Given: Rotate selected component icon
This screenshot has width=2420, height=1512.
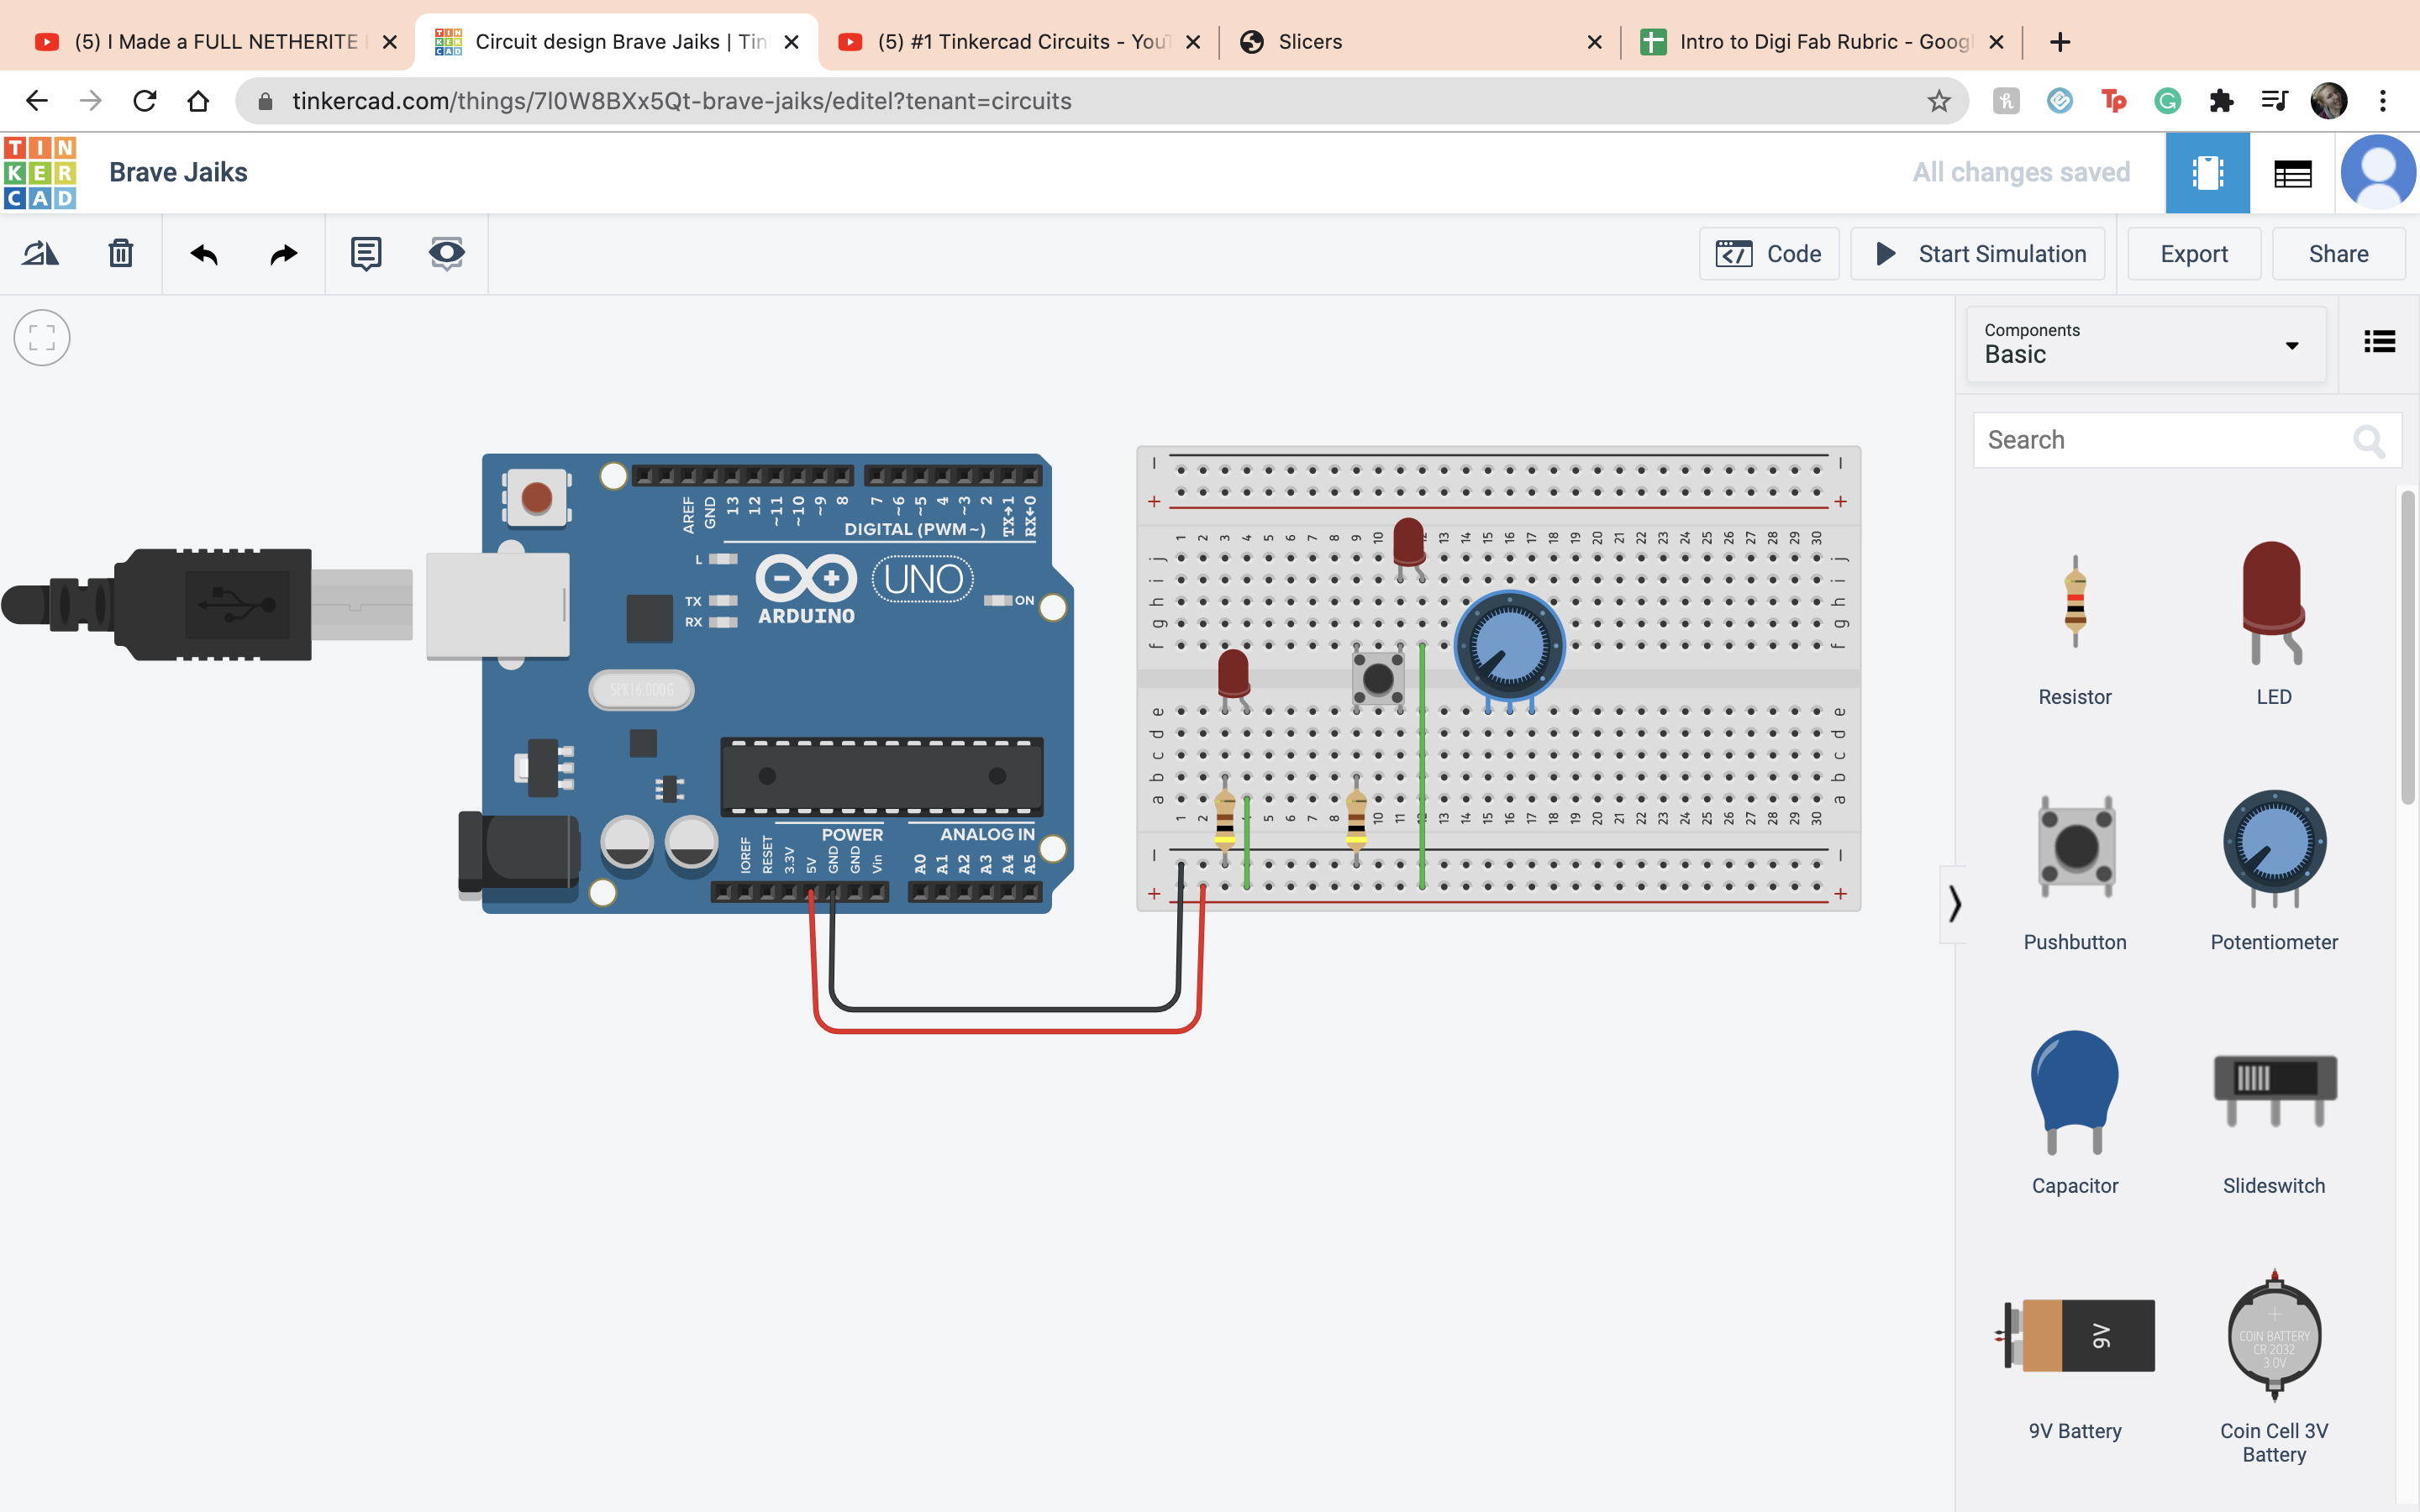Looking at the screenshot, I should point(41,254).
